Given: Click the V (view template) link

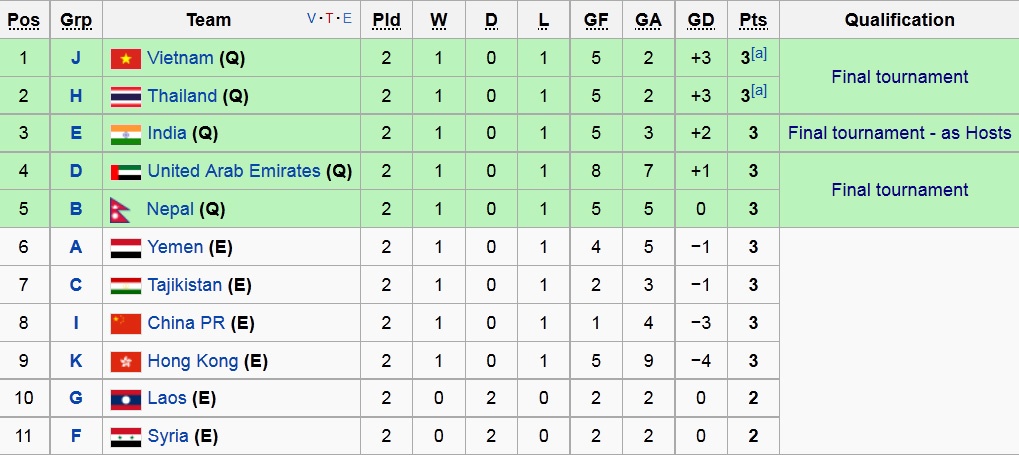Looking at the screenshot, I should (312, 19).
